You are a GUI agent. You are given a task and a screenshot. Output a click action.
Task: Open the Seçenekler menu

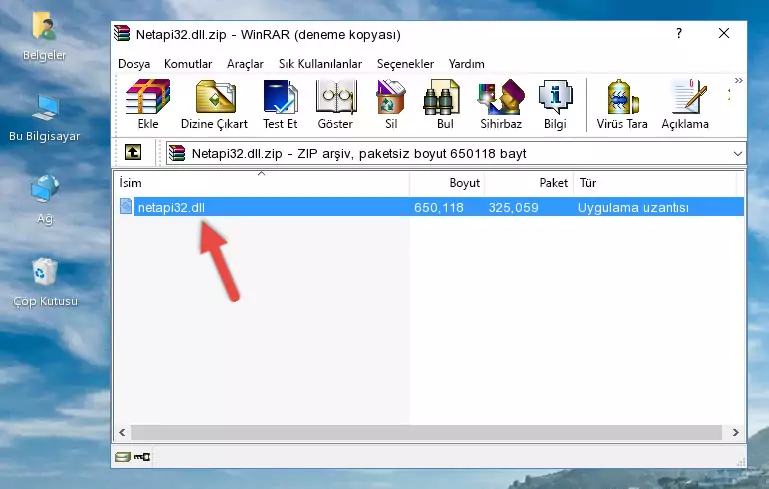[405, 64]
